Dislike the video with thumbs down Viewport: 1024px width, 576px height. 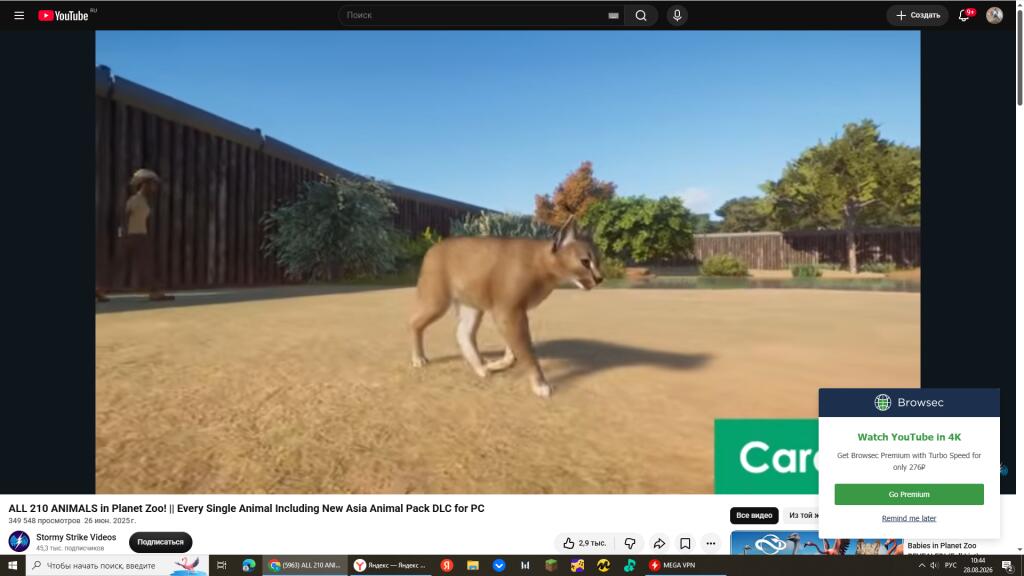coord(630,543)
